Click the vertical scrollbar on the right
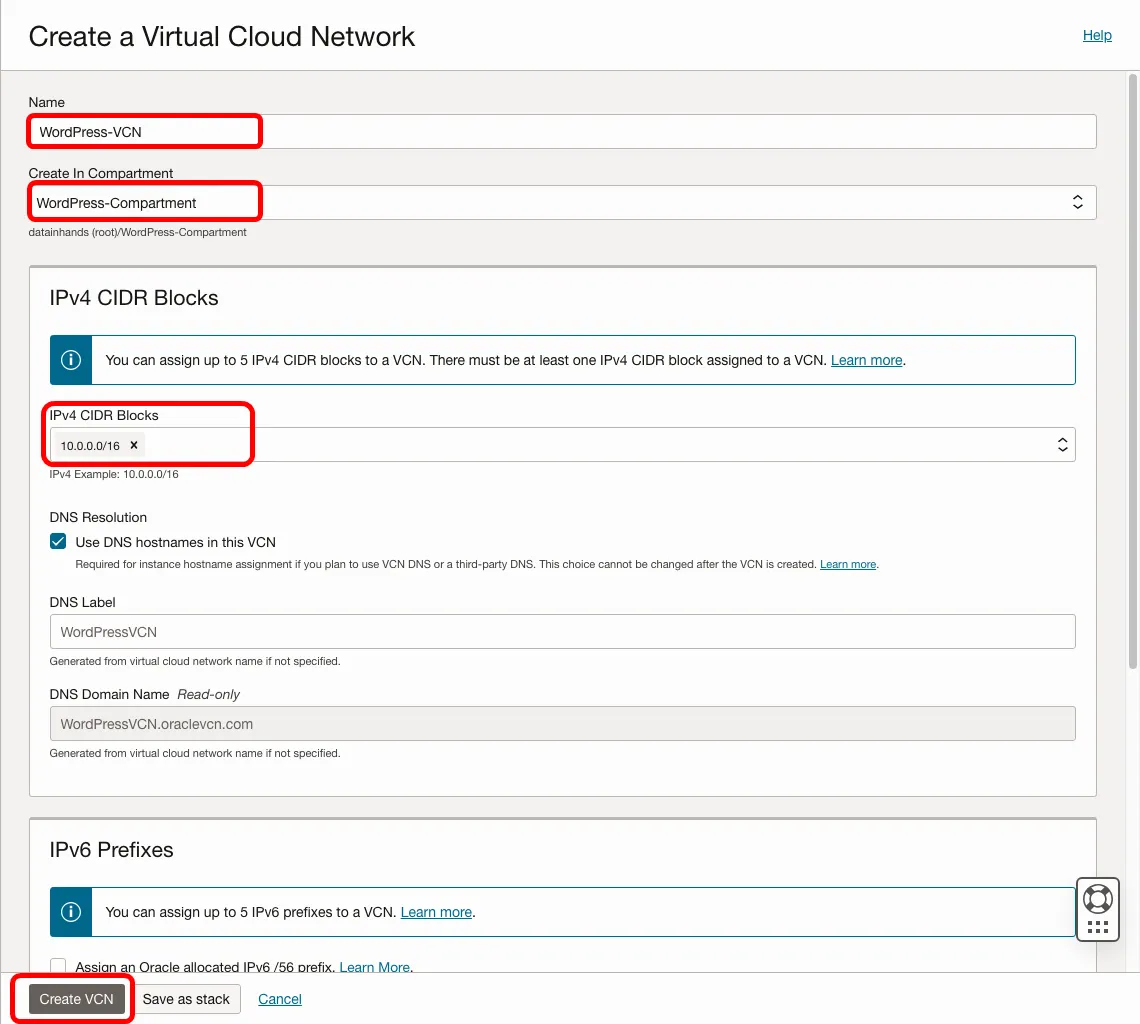This screenshot has width=1140, height=1024. click(1133, 371)
